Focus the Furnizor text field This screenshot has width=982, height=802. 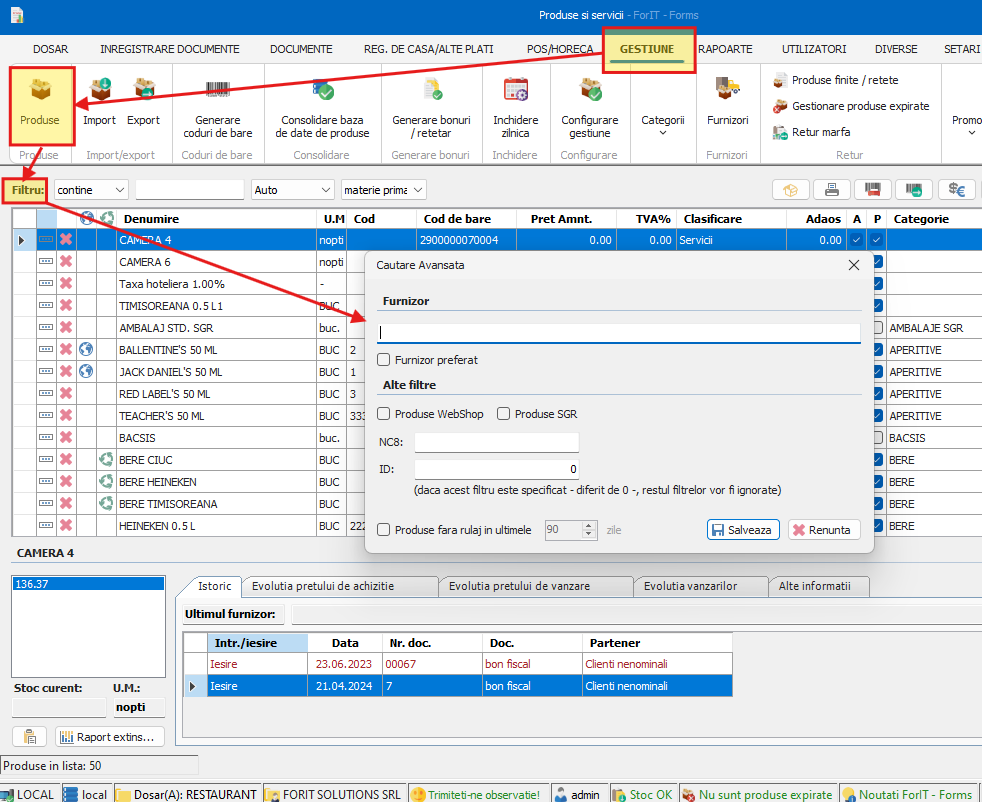click(x=619, y=332)
